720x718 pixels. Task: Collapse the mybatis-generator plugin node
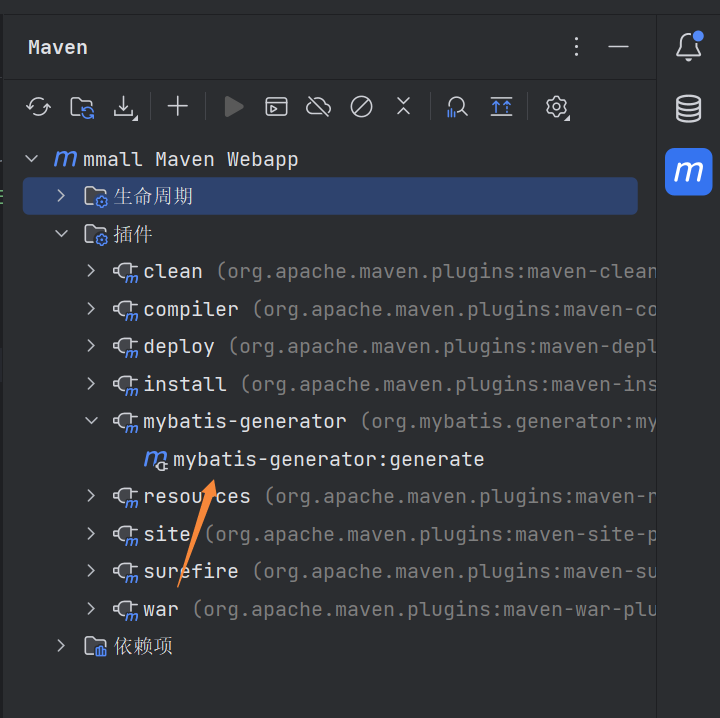tap(91, 421)
